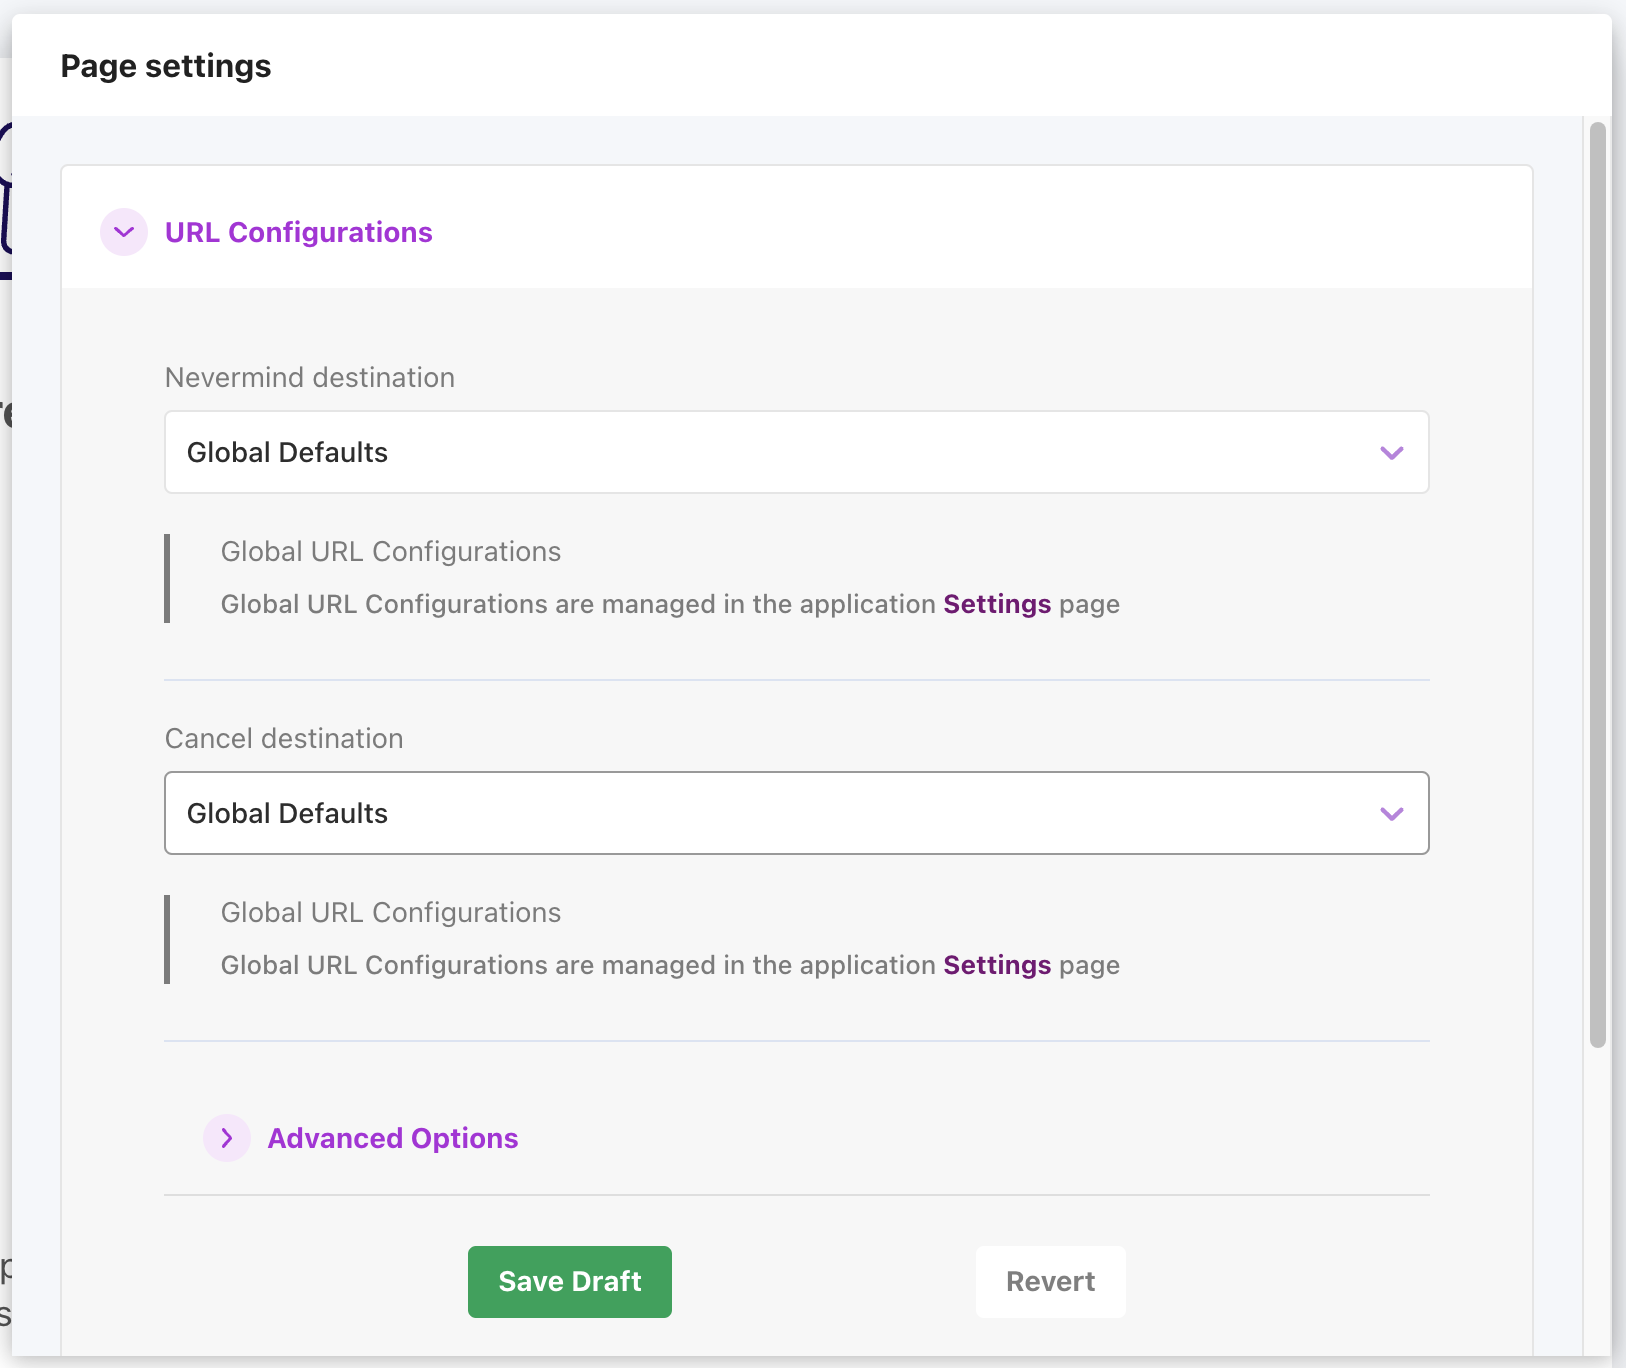Screen dimensions: 1626x1368
Task: Click the URL Configurations section heading
Action: tap(298, 232)
